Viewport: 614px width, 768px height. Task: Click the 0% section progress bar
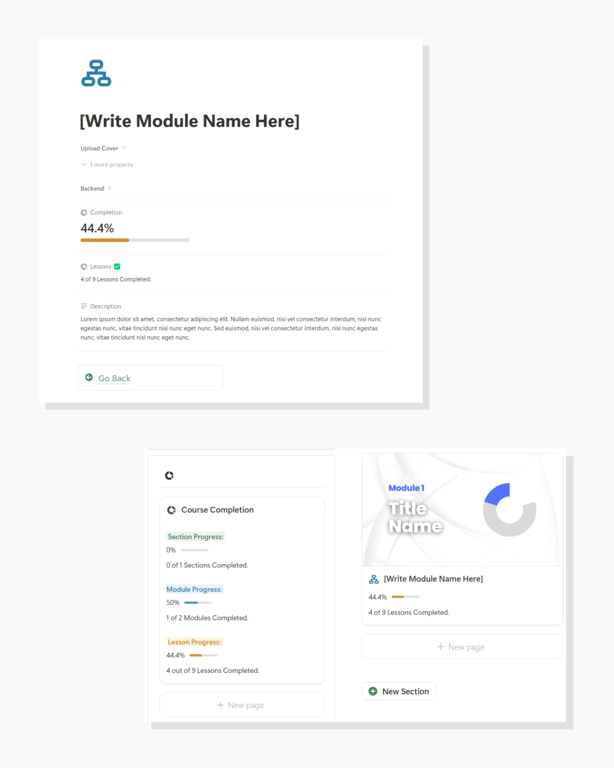click(x=194, y=550)
